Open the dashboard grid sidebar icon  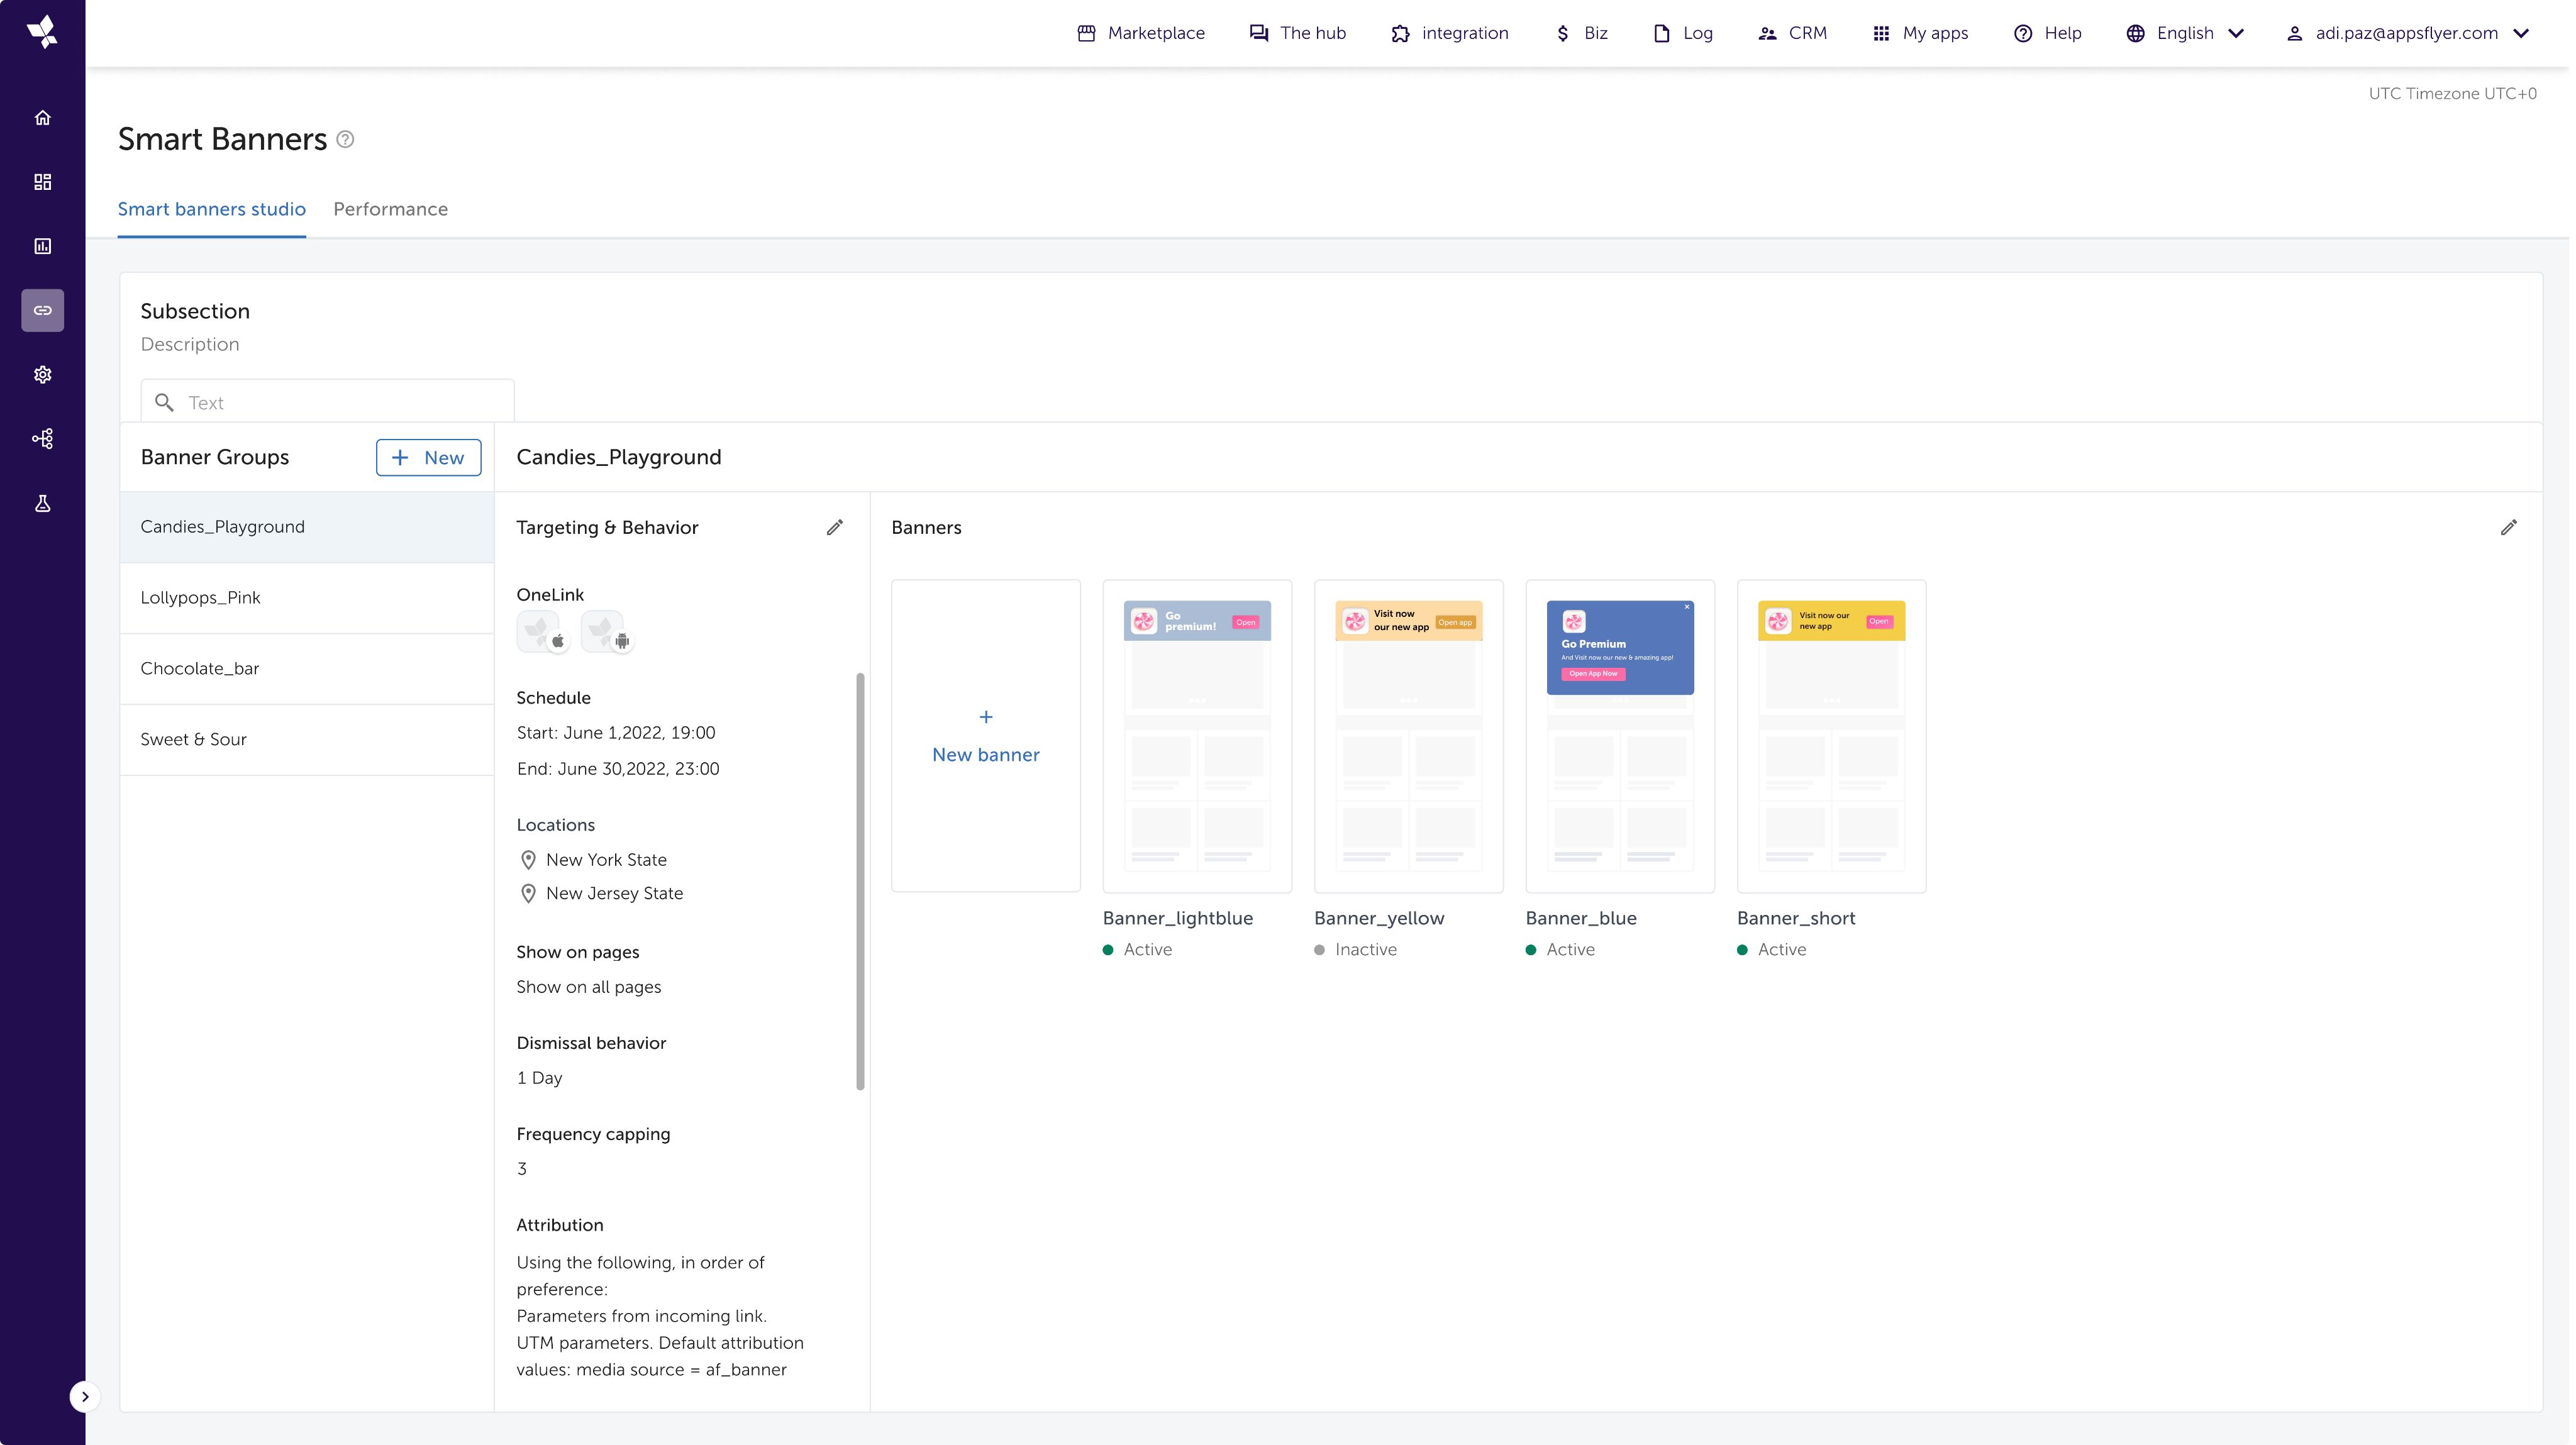(42, 182)
